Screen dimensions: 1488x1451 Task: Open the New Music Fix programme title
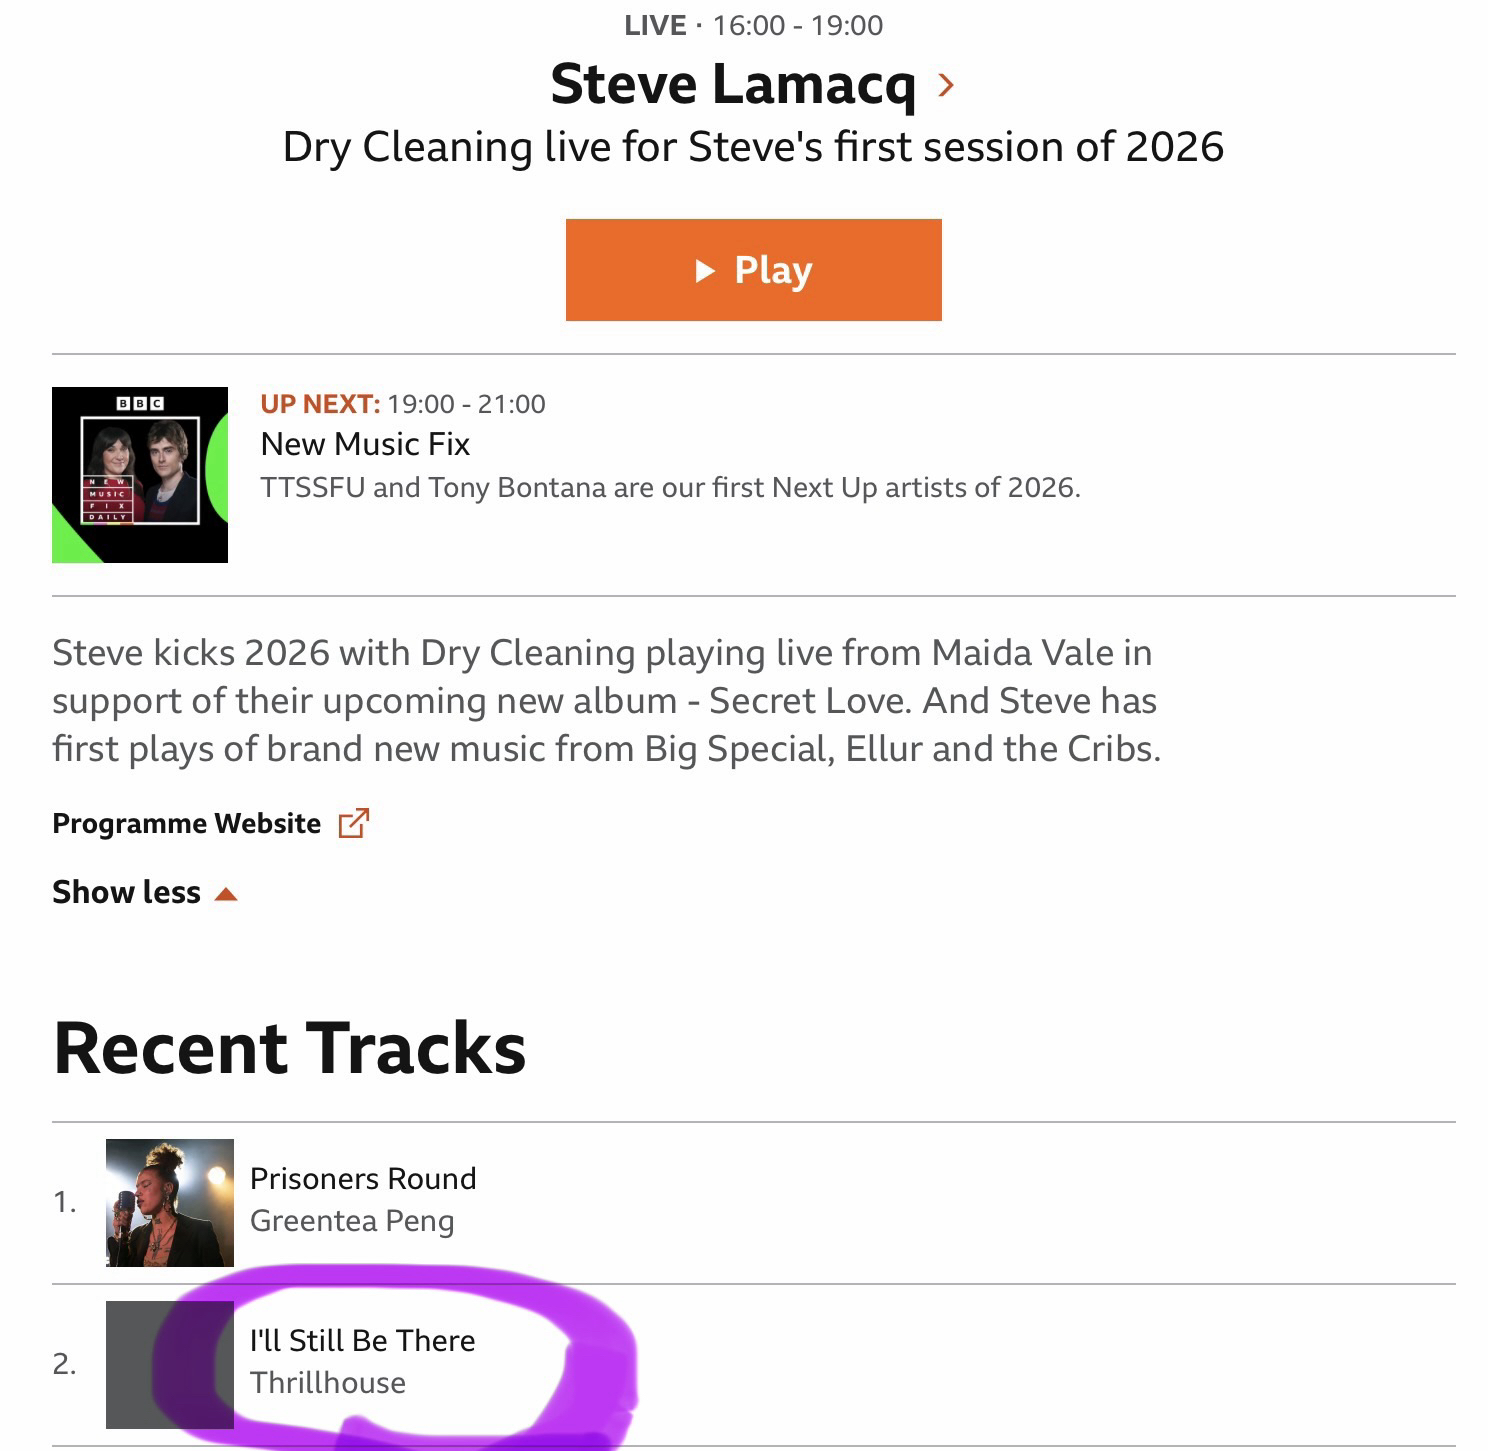[365, 444]
